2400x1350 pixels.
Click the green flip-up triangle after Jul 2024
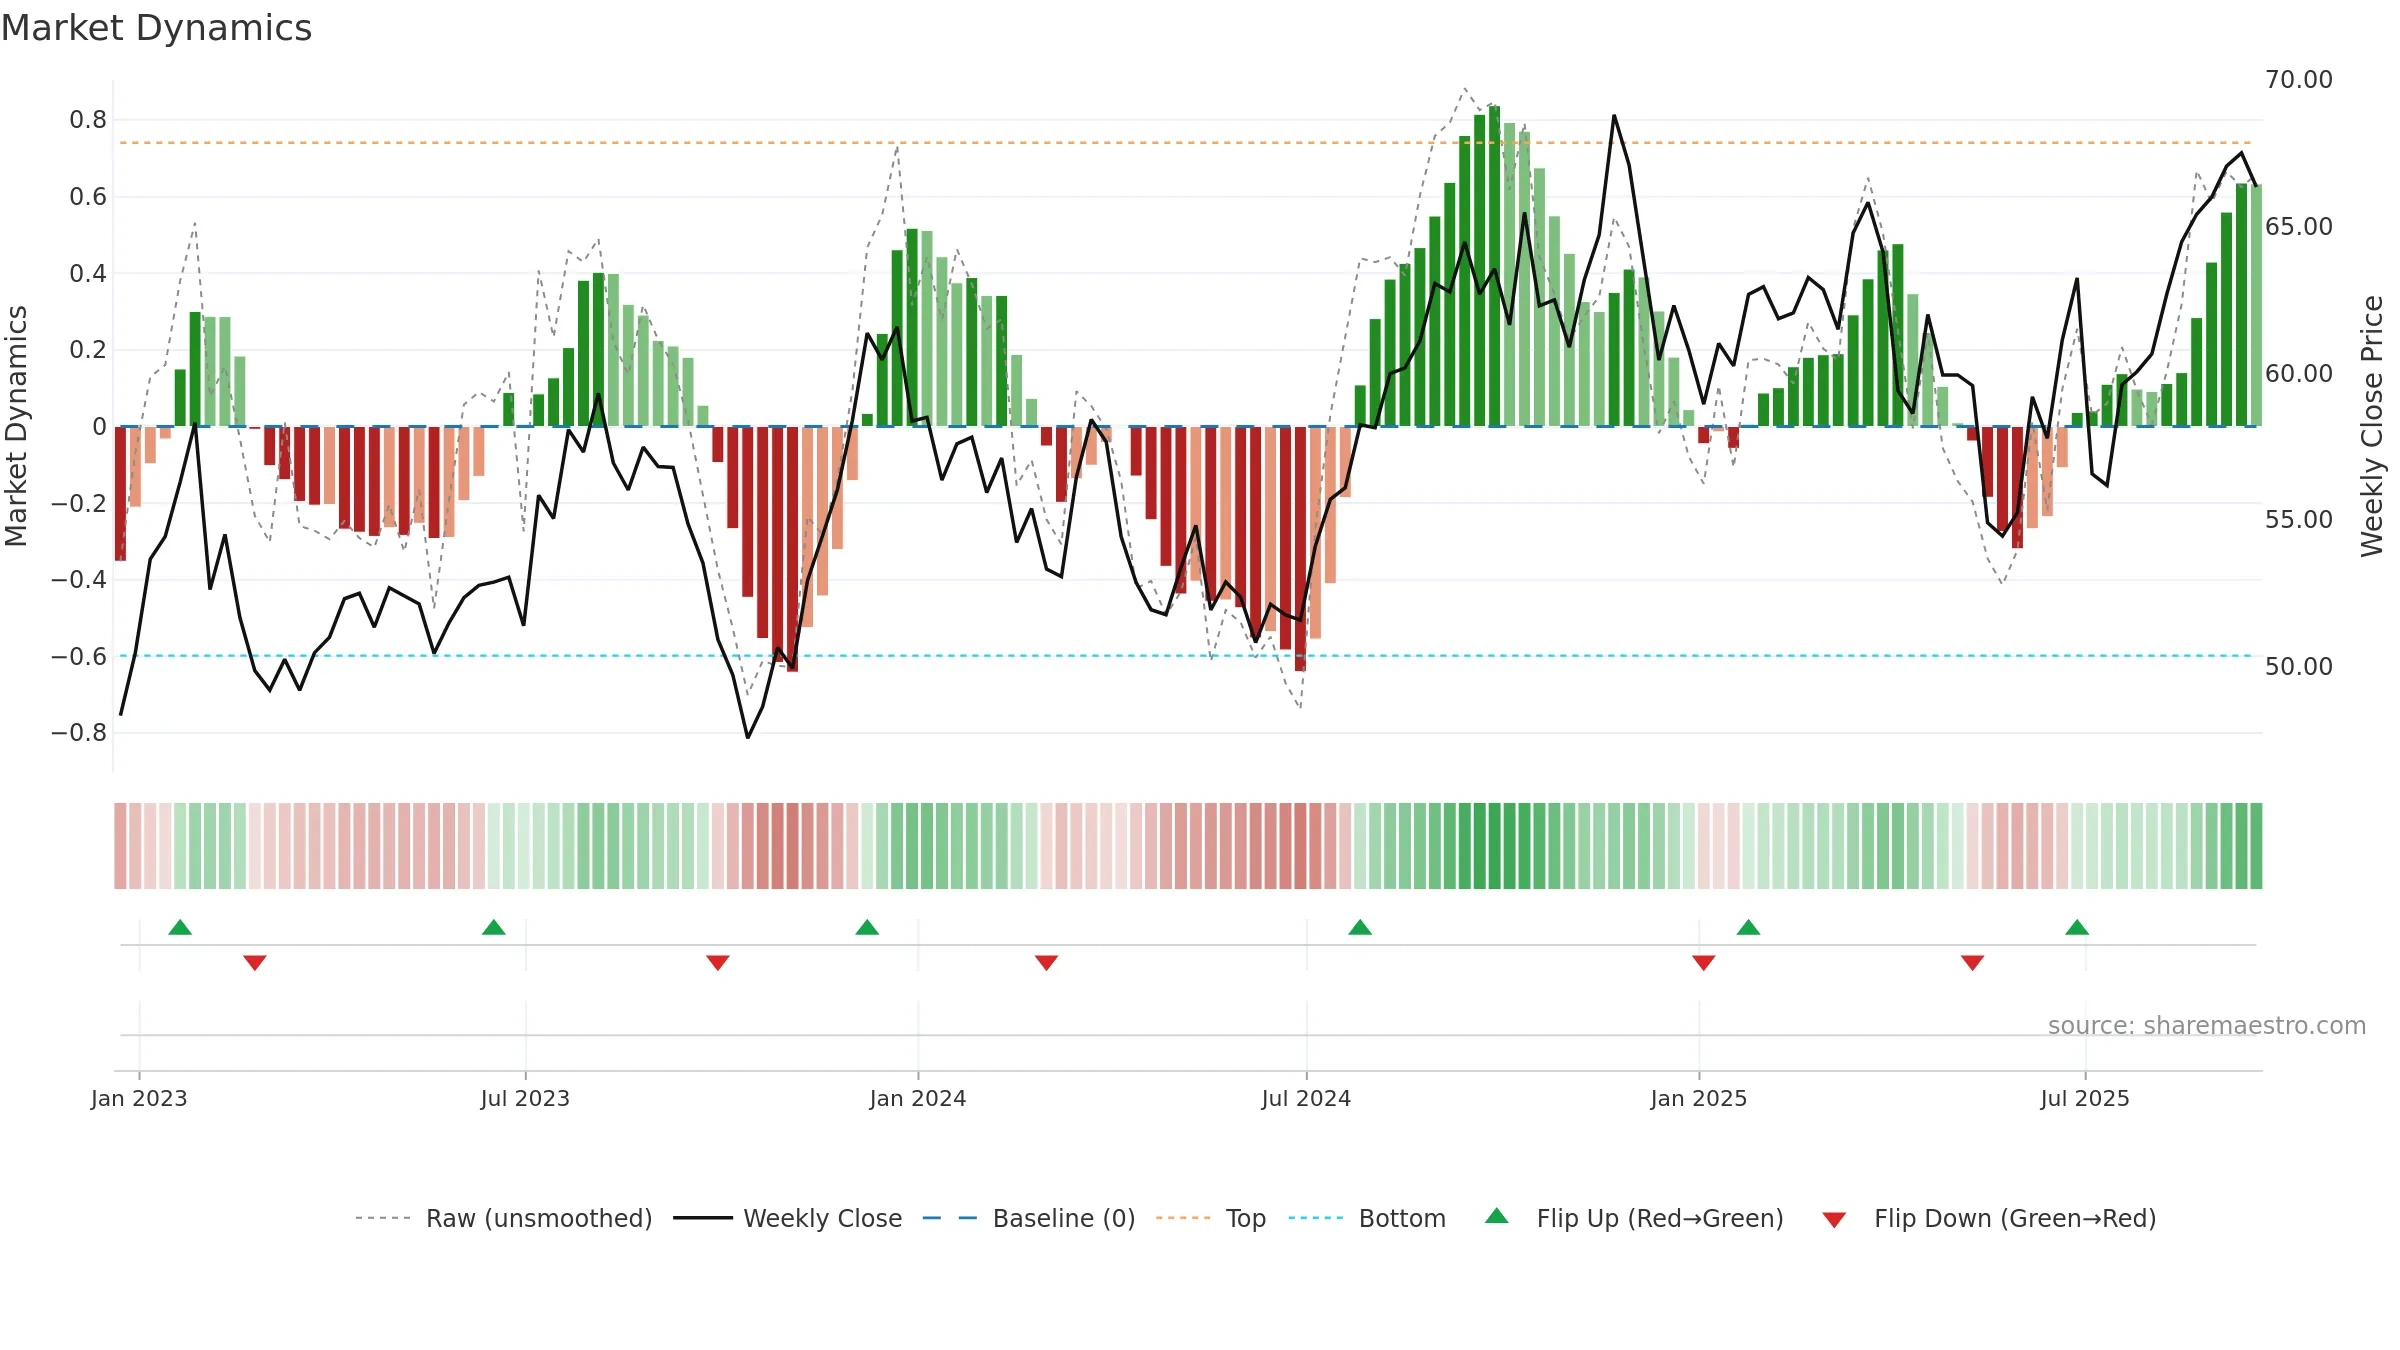tap(1360, 928)
